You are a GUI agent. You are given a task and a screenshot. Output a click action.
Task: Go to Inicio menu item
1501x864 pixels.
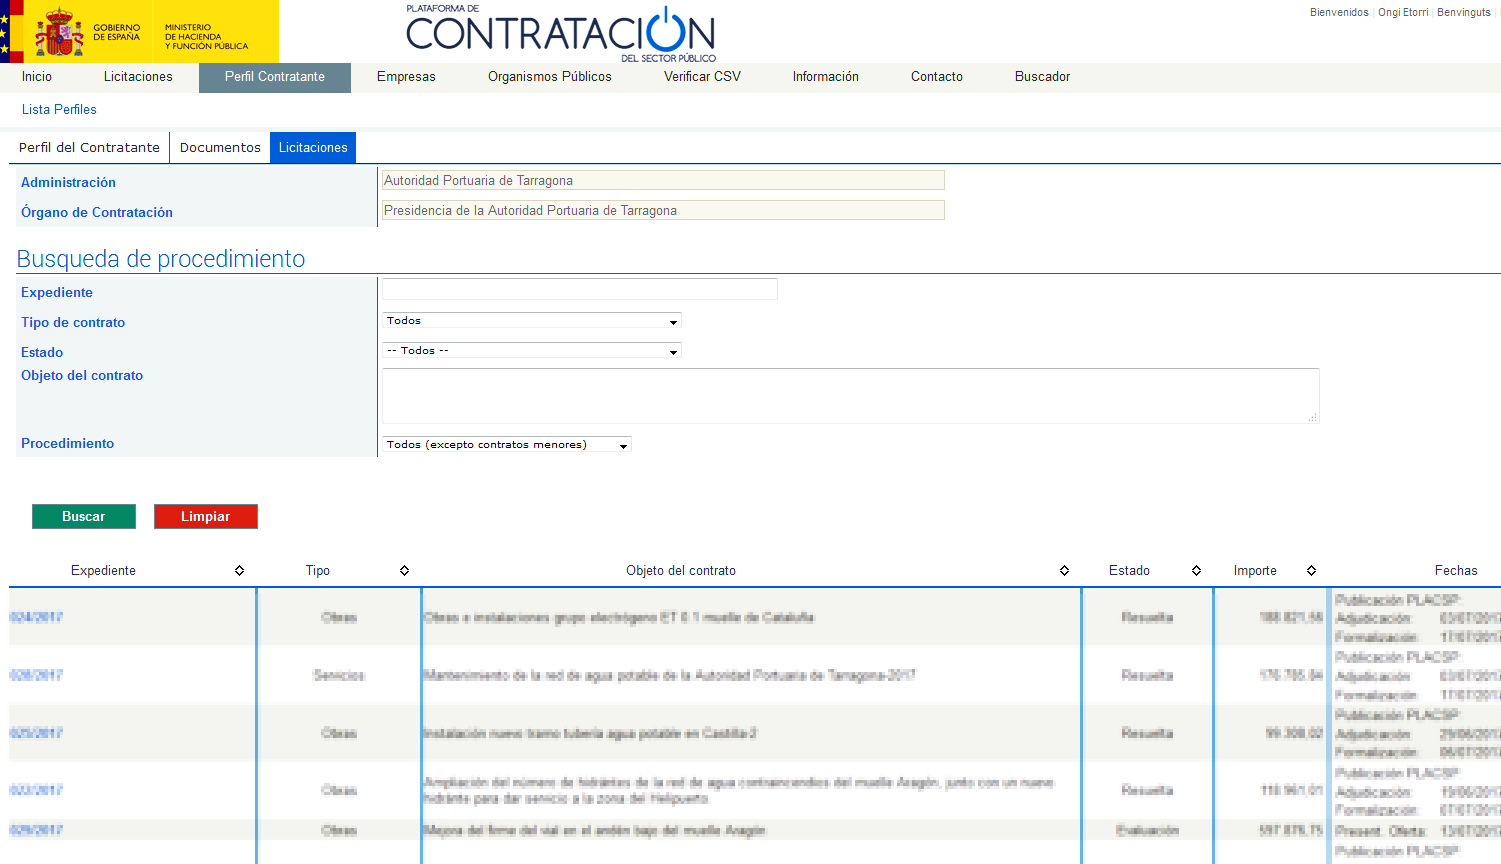tap(37, 77)
